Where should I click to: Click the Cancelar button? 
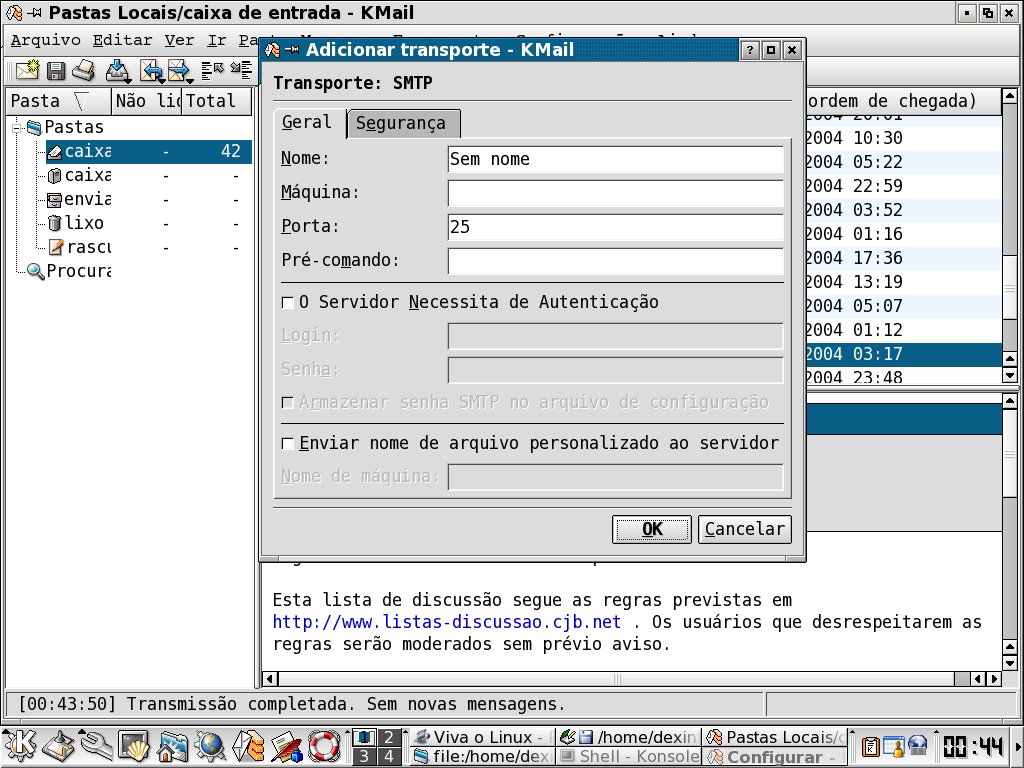click(744, 529)
